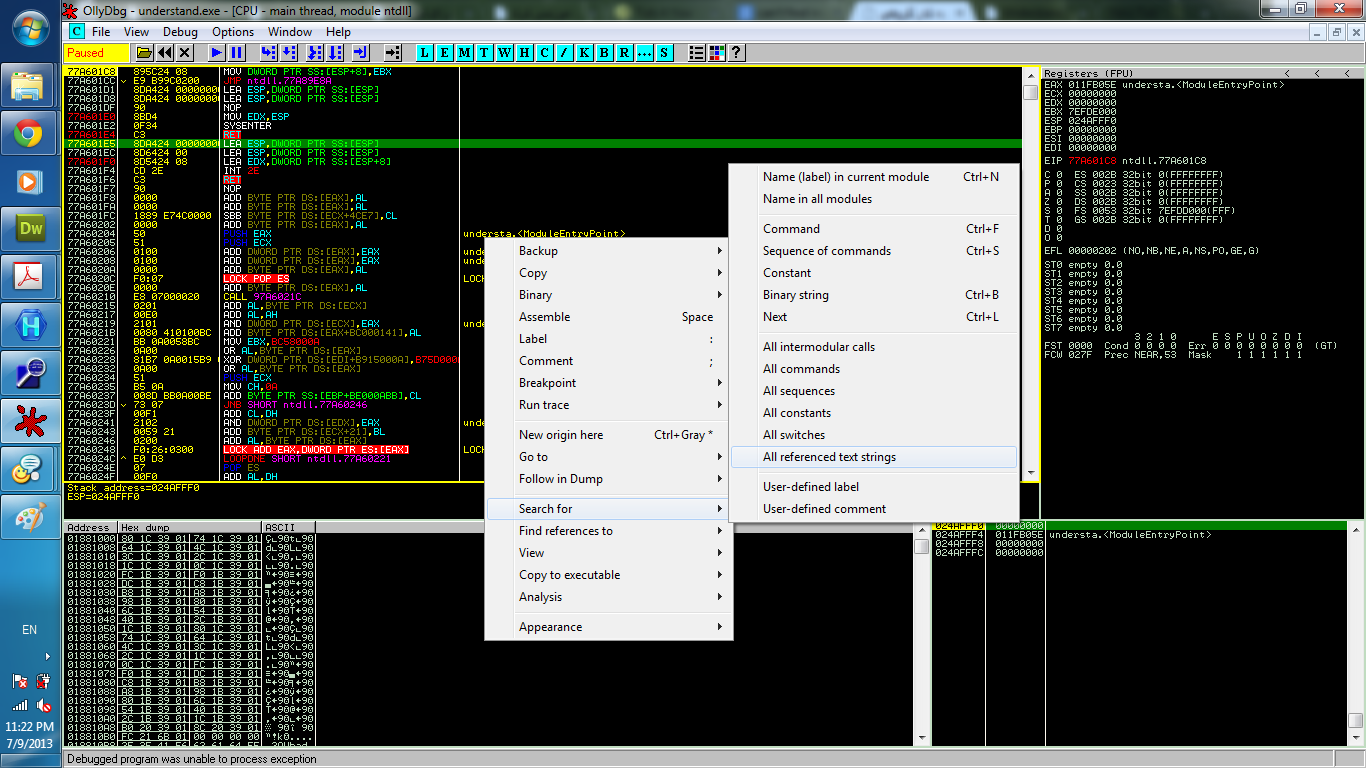Click the Open file toolbar icon
The image size is (1366, 768).
click(144, 52)
